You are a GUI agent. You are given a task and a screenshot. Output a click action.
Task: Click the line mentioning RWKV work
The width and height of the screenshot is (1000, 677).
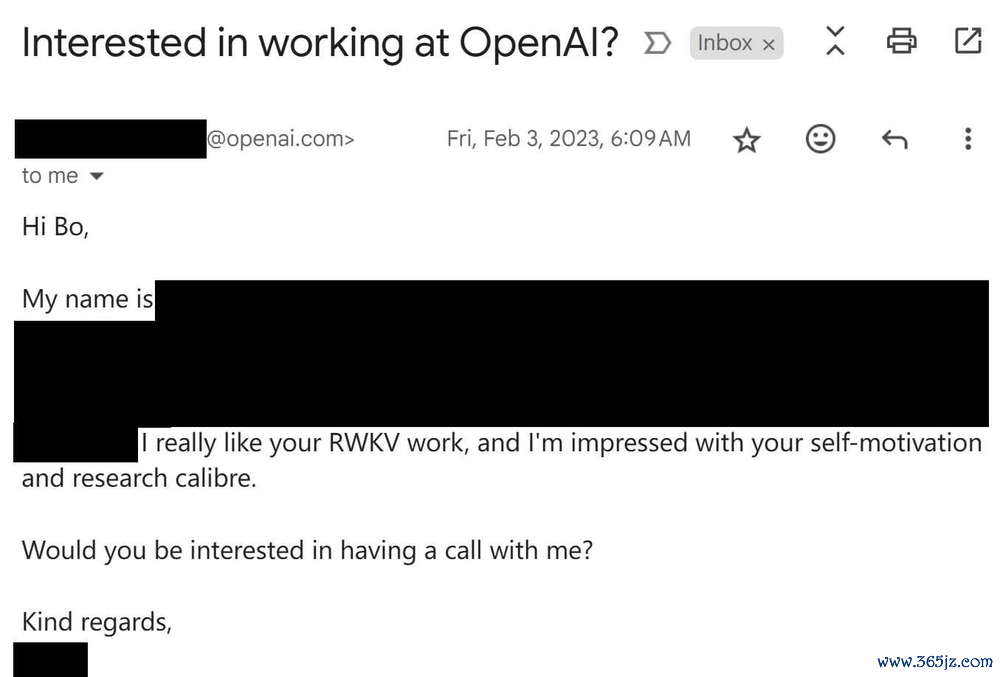(x=560, y=442)
